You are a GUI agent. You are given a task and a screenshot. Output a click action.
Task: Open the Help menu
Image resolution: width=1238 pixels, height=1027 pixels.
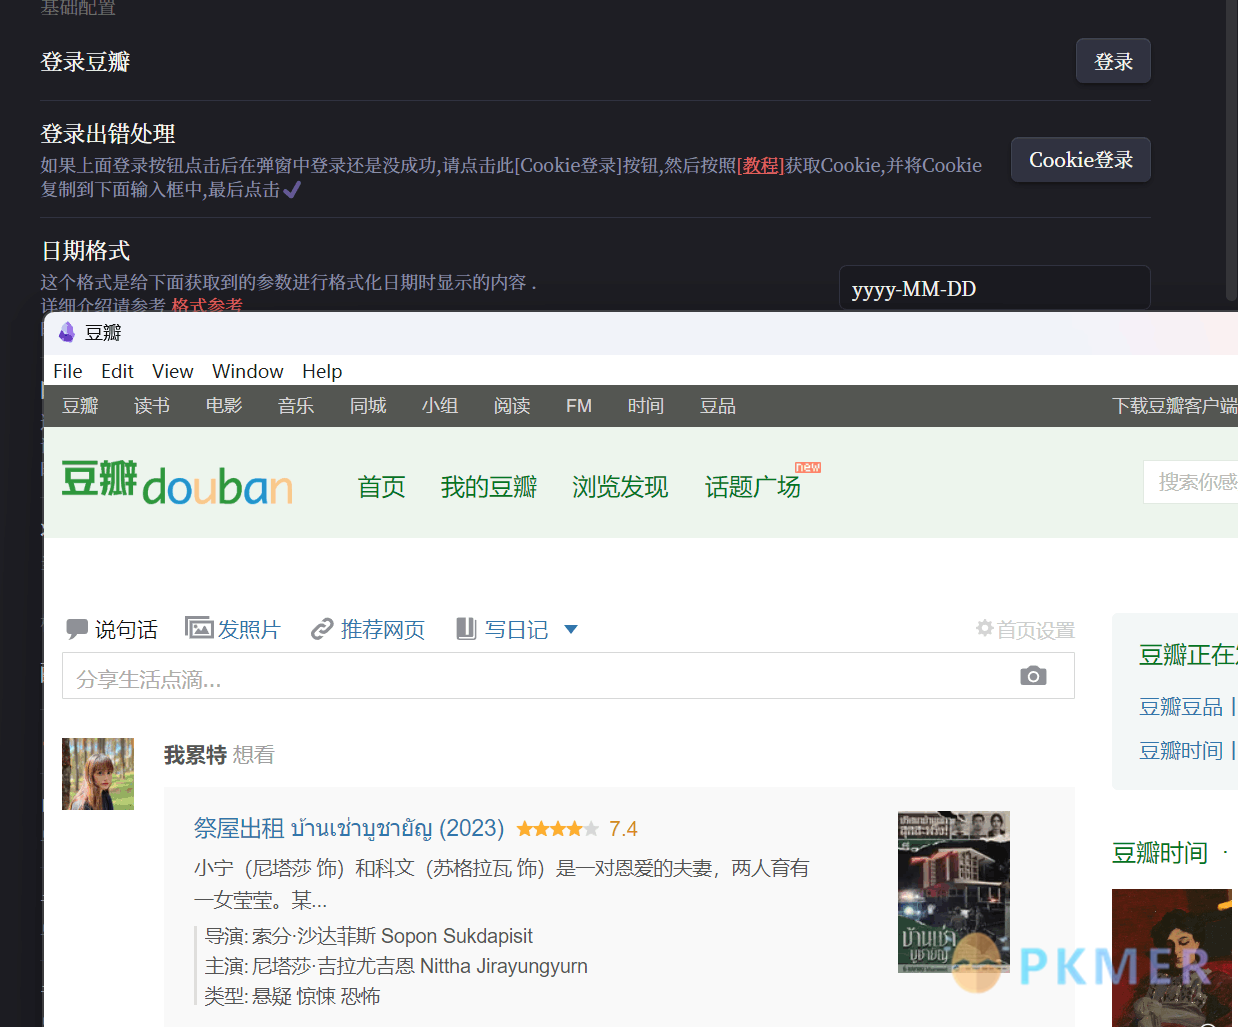coord(322,371)
